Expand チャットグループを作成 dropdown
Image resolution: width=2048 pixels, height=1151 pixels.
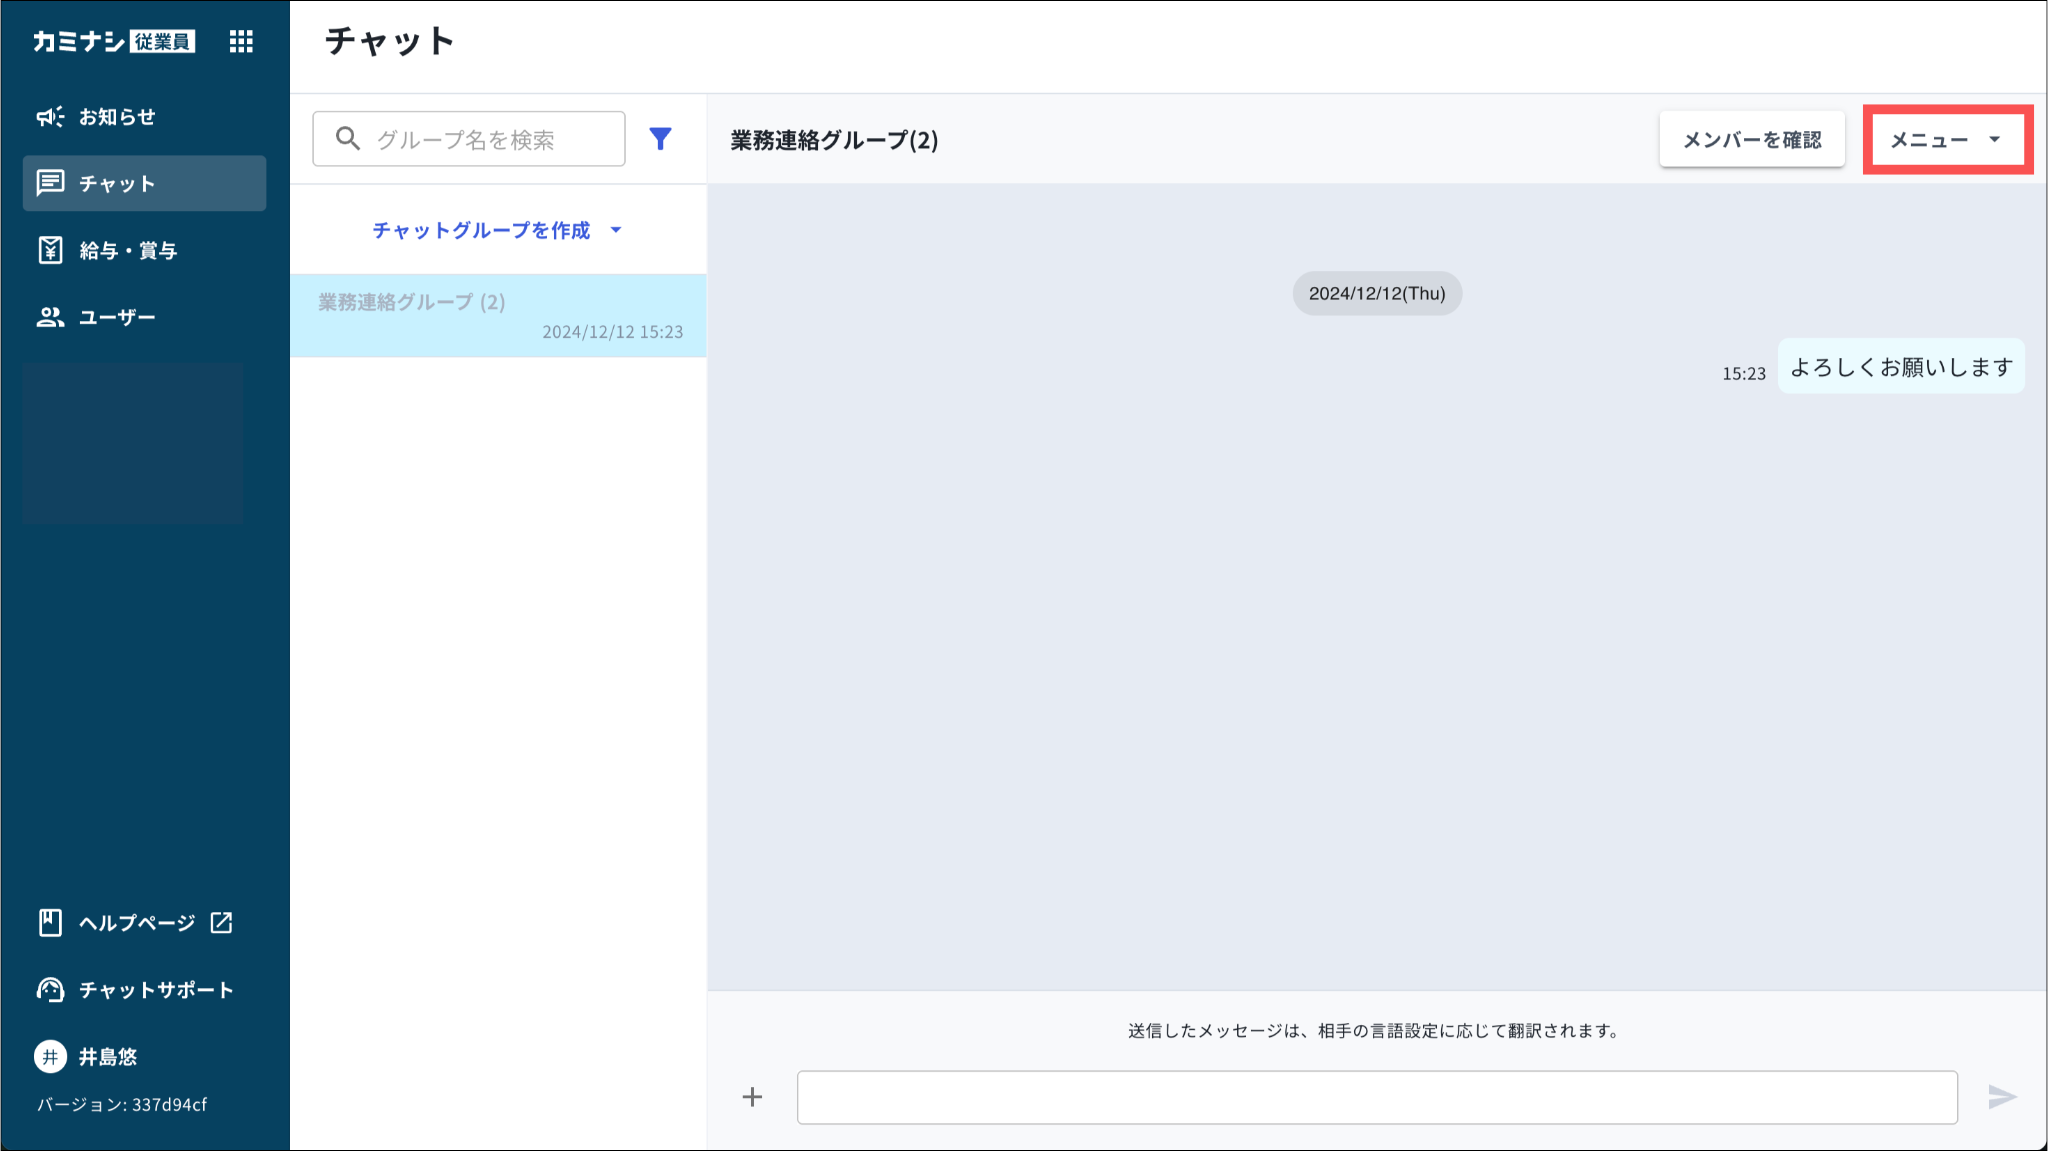click(496, 230)
